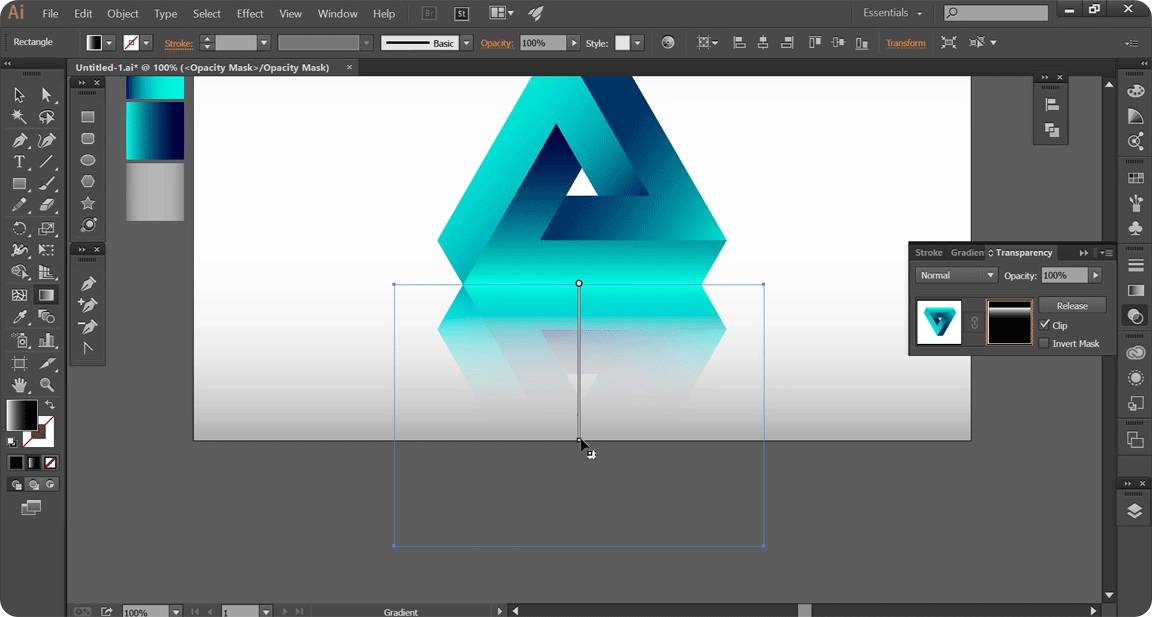The height and width of the screenshot is (617, 1152).
Task: Select the Eyedropper tool
Action: [x=19, y=317]
